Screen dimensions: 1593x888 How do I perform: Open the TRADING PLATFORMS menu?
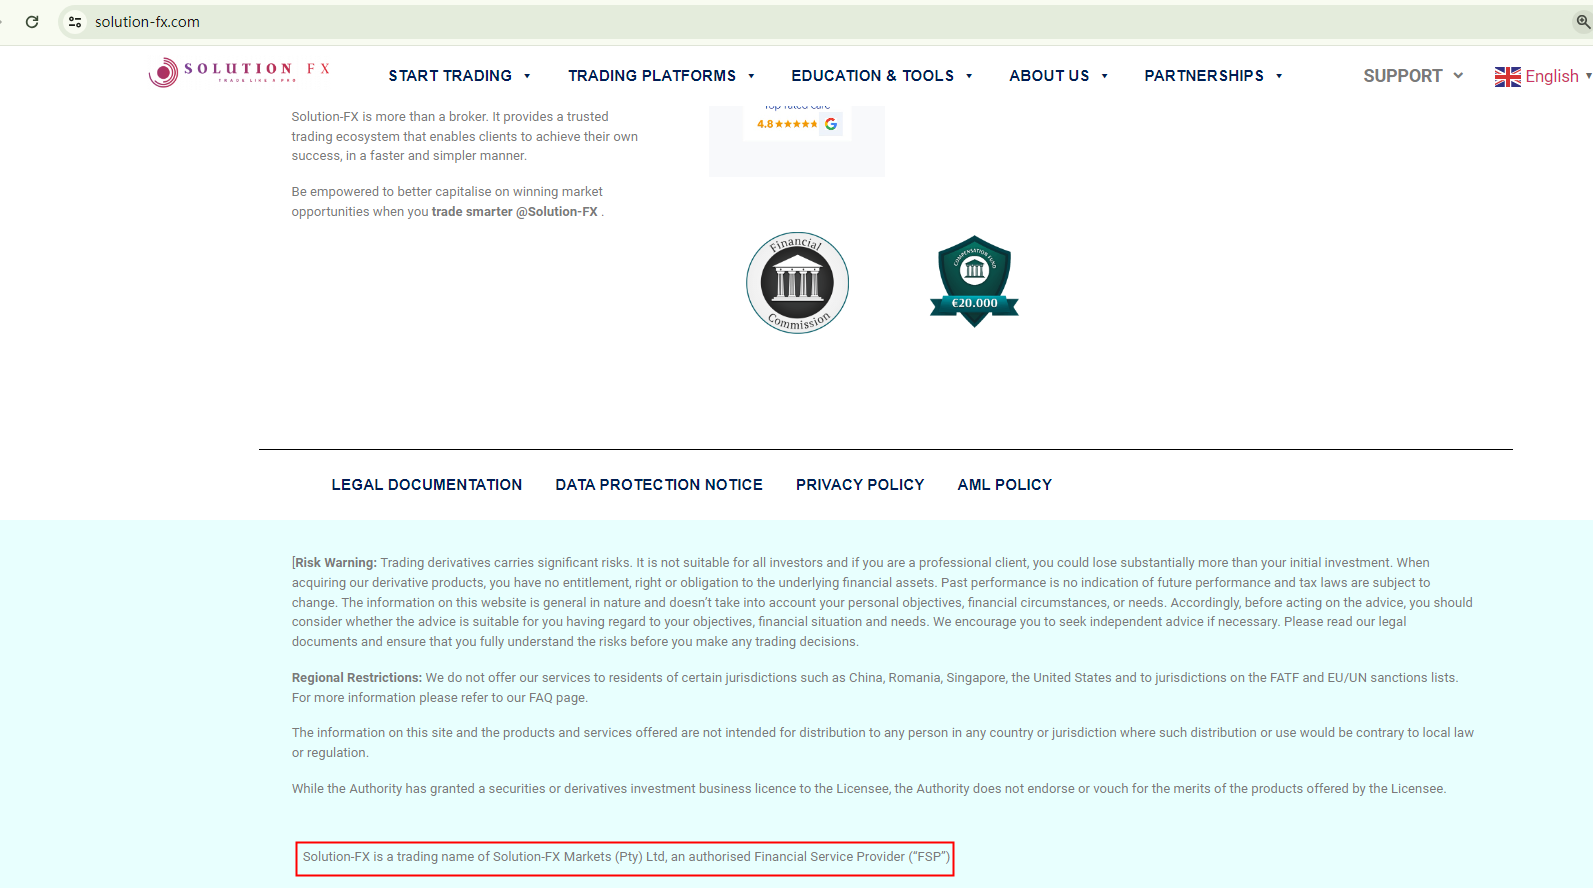click(652, 76)
